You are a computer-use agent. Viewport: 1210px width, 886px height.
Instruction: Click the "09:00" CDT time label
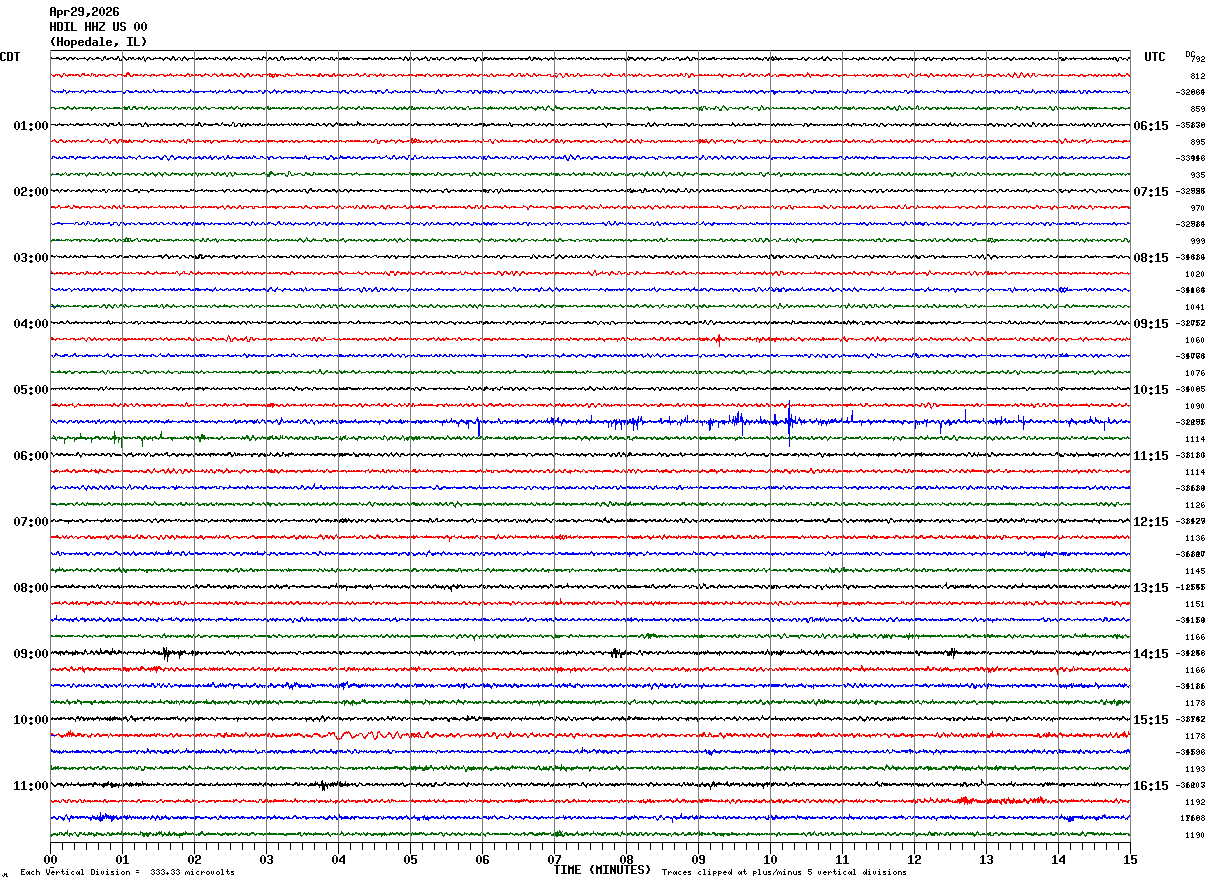[31, 654]
